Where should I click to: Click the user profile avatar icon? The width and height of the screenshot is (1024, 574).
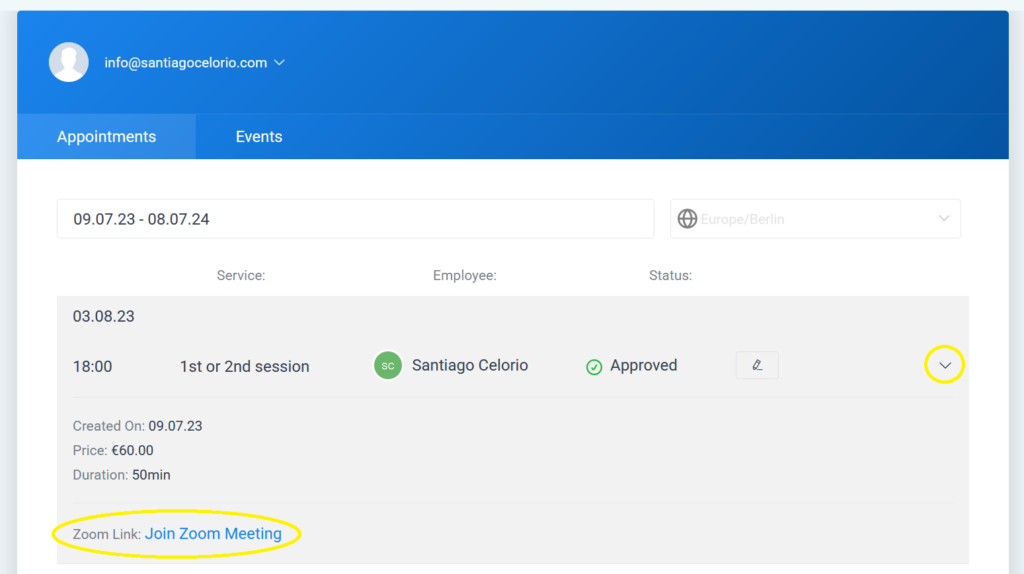[x=69, y=62]
